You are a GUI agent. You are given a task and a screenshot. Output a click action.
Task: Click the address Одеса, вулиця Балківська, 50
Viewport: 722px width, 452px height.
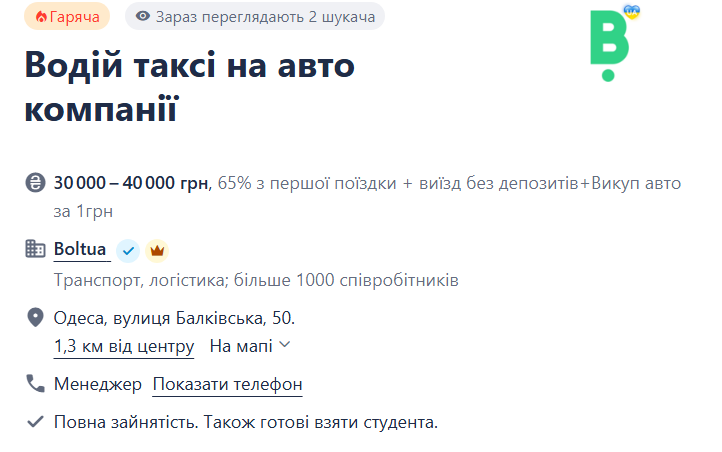tap(175, 318)
